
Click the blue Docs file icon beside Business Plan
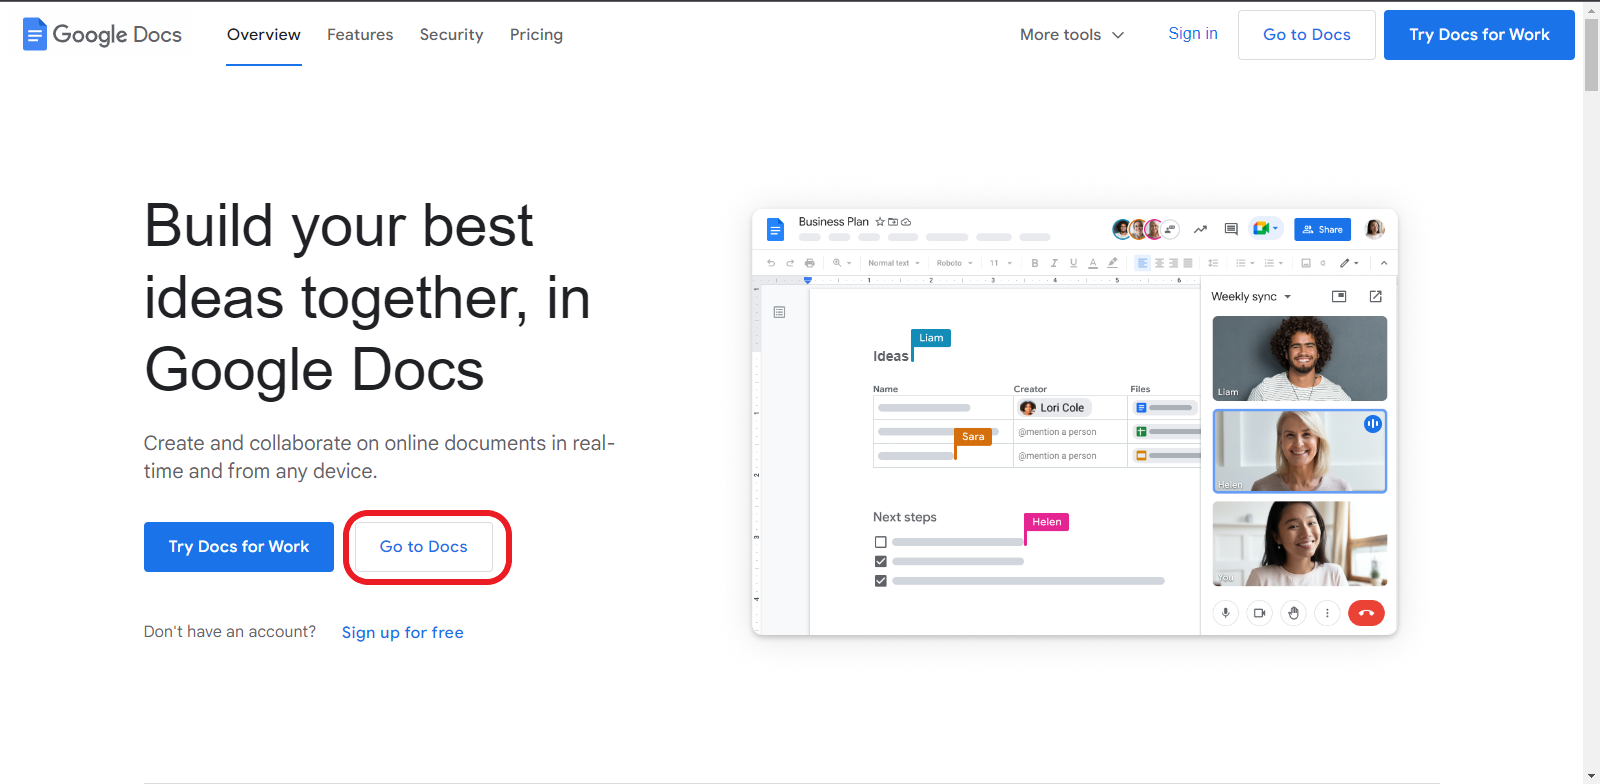coord(775,229)
